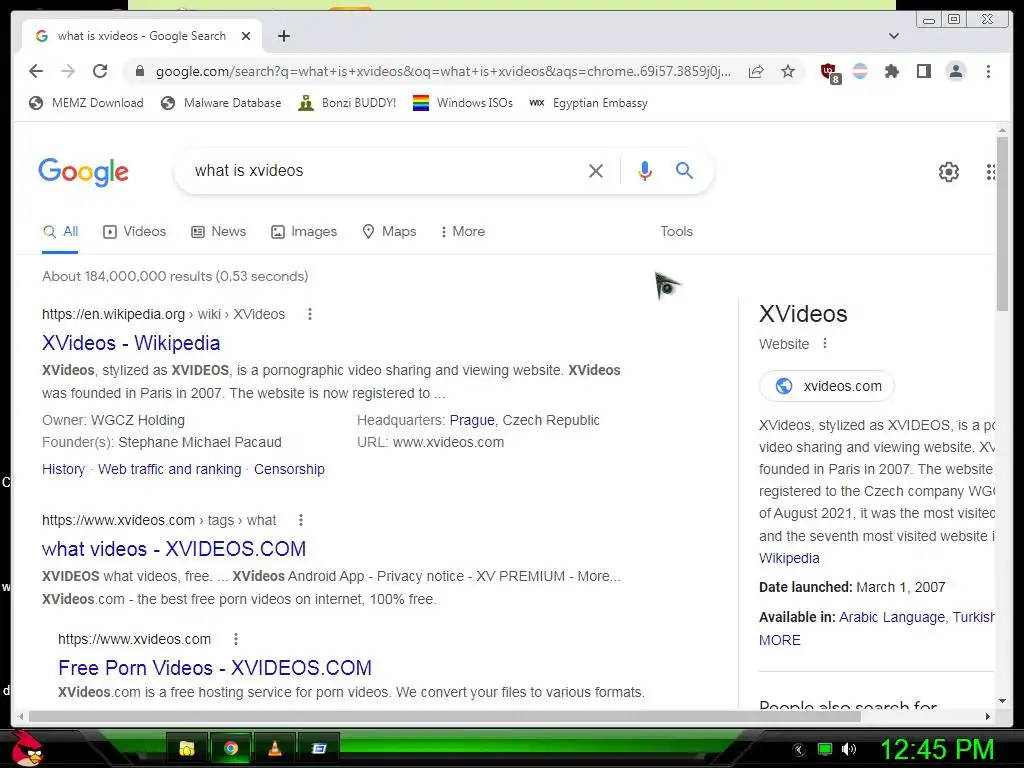Open the Chrome profile avatar
Viewport: 1024px width, 768px height.
click(955, 71)
